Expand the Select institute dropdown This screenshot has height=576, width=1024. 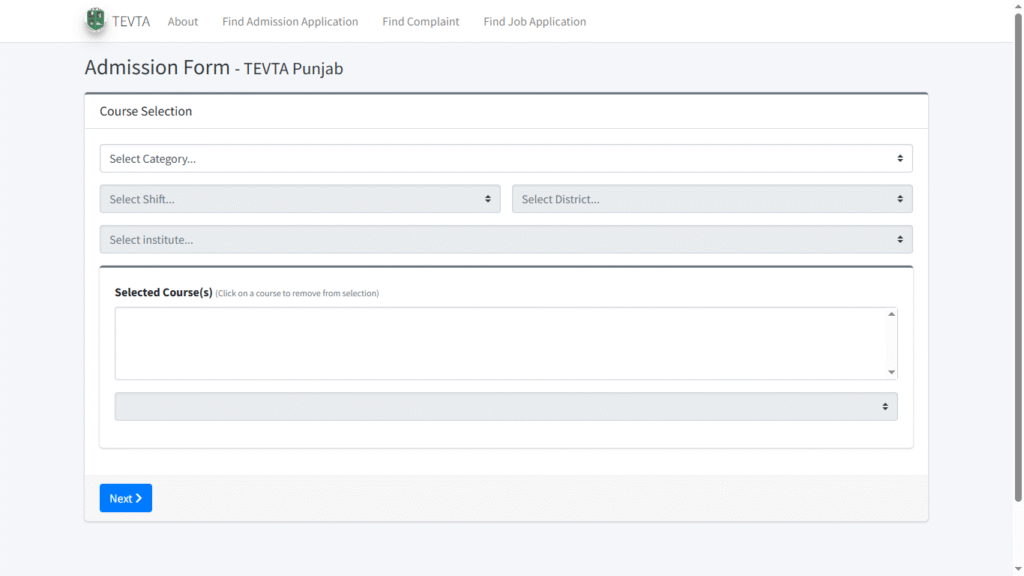click(x=506, y=240)
